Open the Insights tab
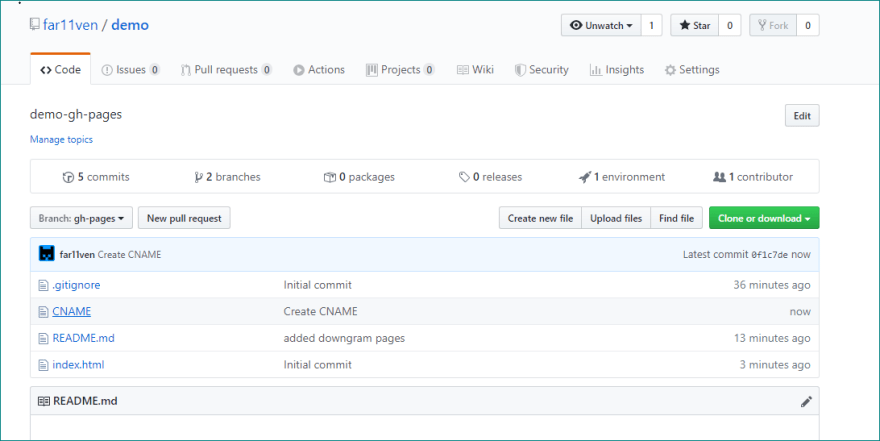This screenshot has height=441, width=880. tap(617, 70)
